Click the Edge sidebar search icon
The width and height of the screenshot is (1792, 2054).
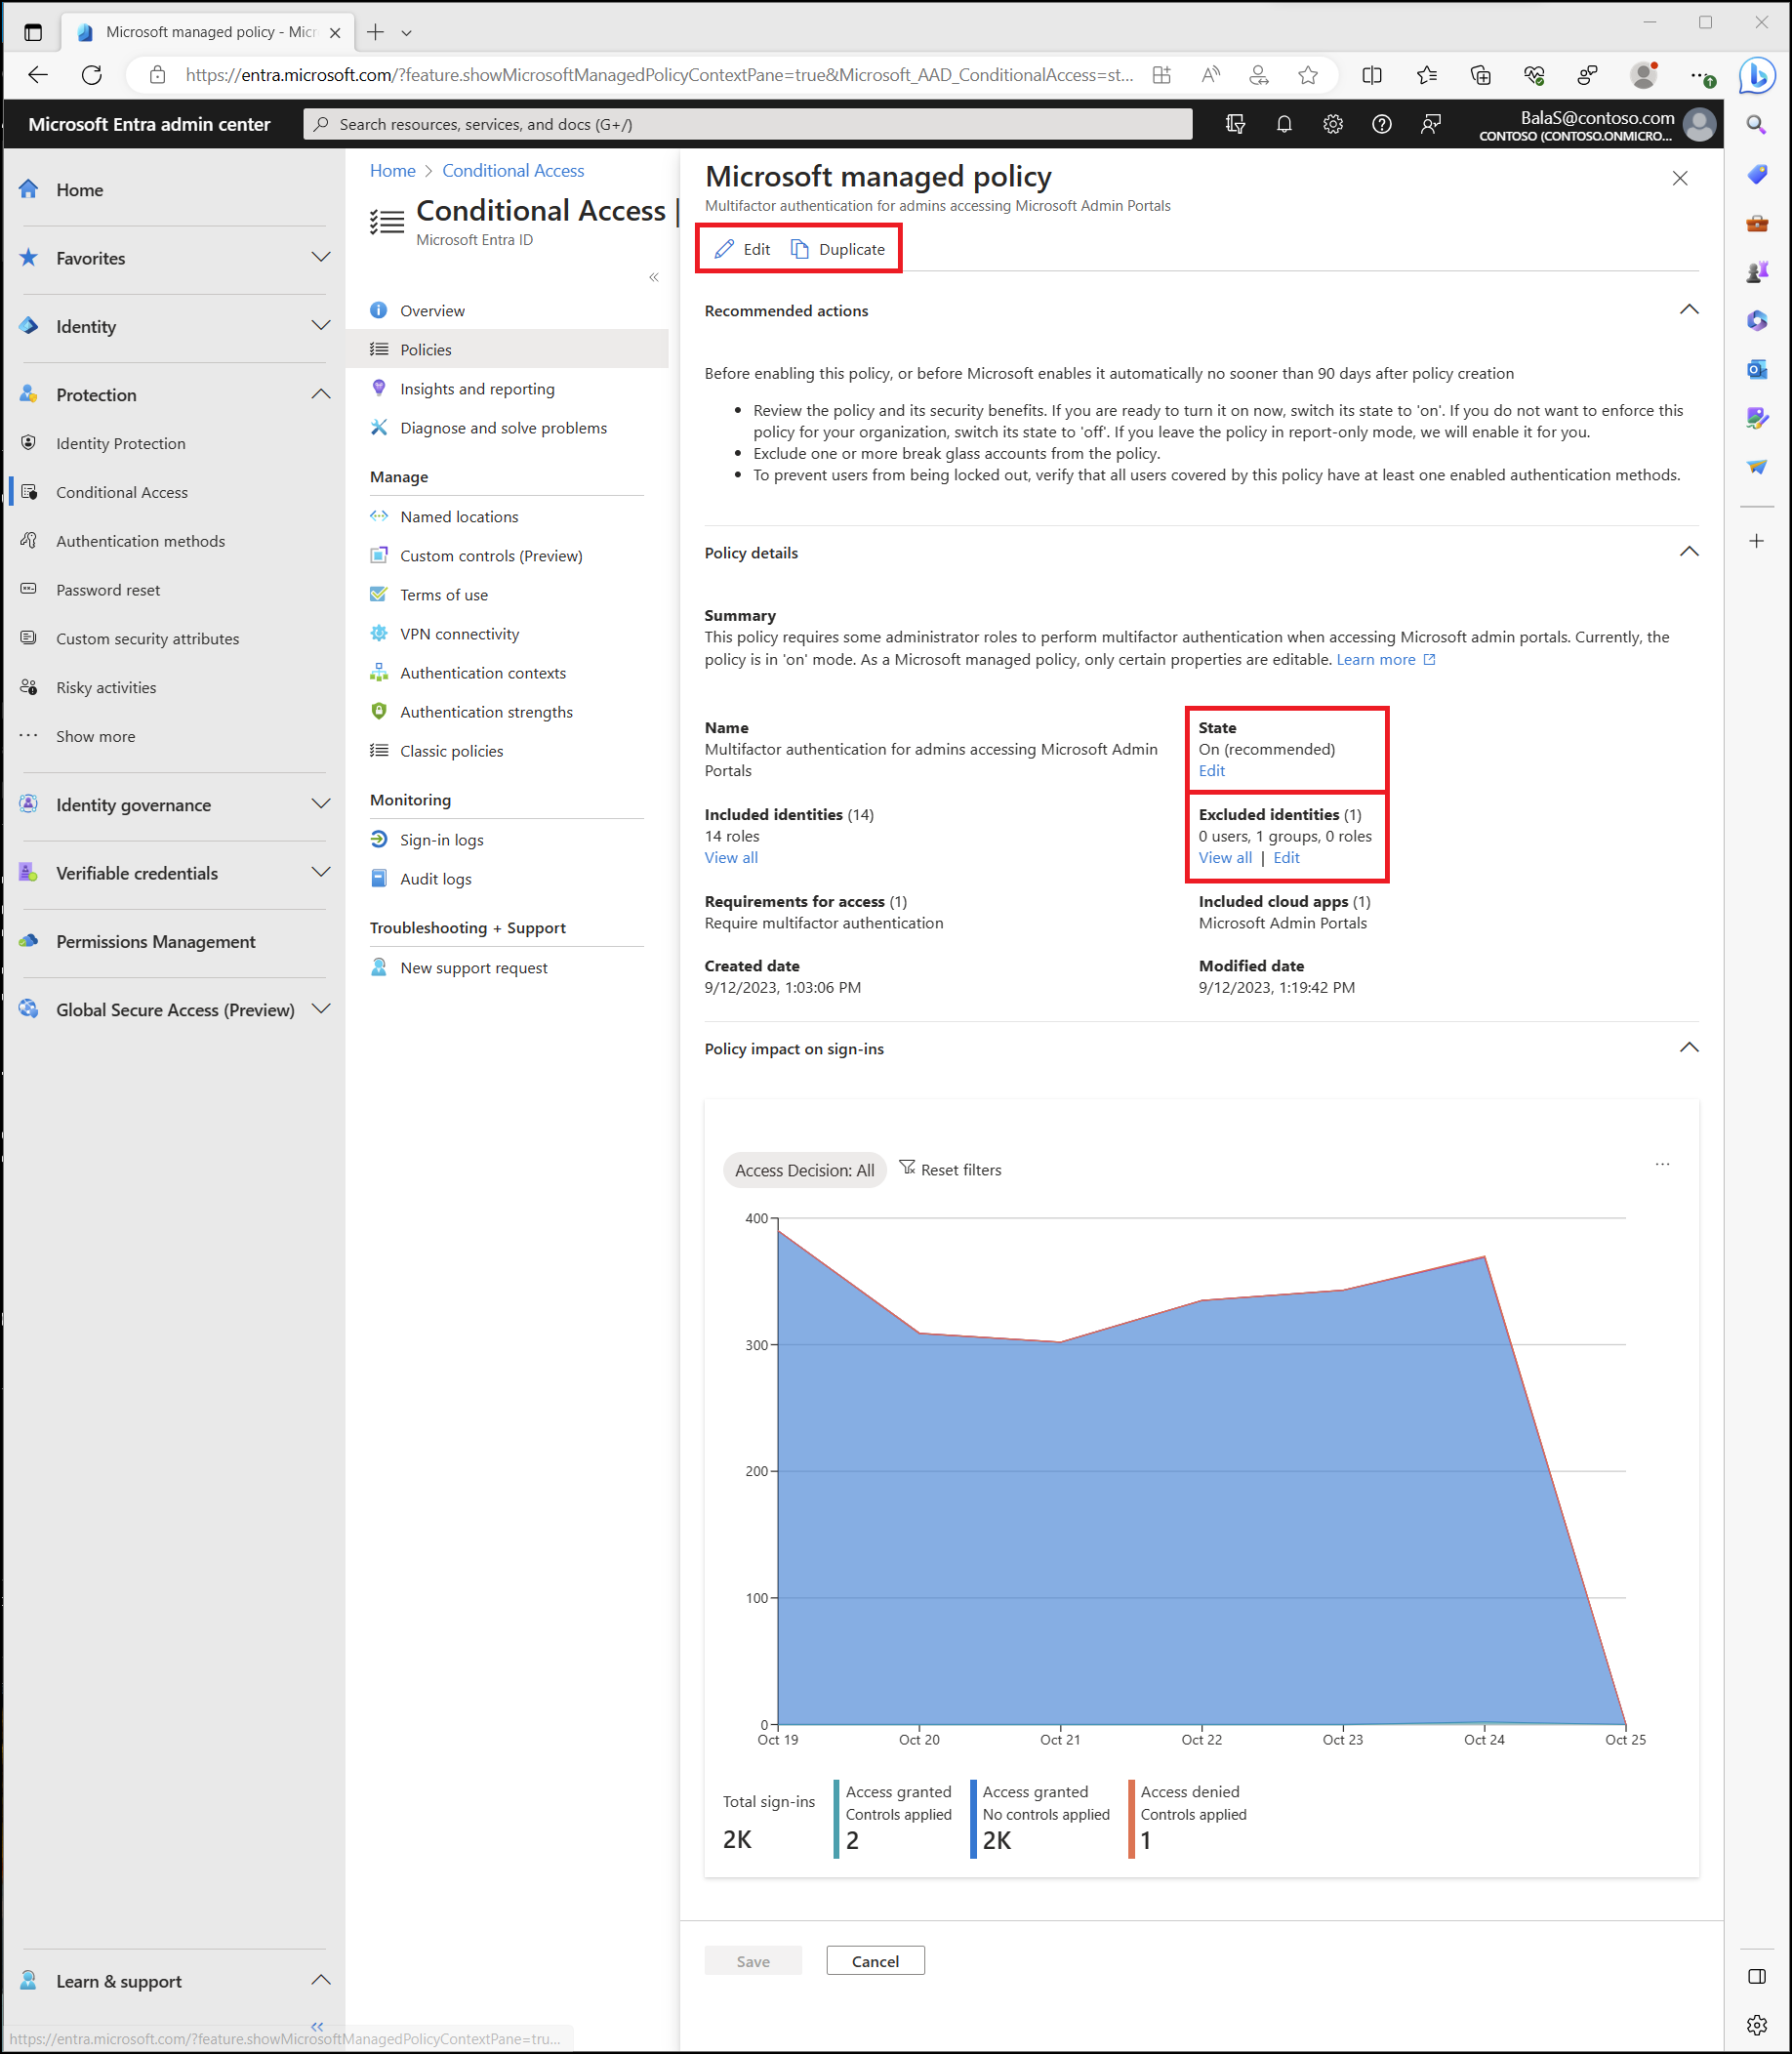[x=1757, y=125]
